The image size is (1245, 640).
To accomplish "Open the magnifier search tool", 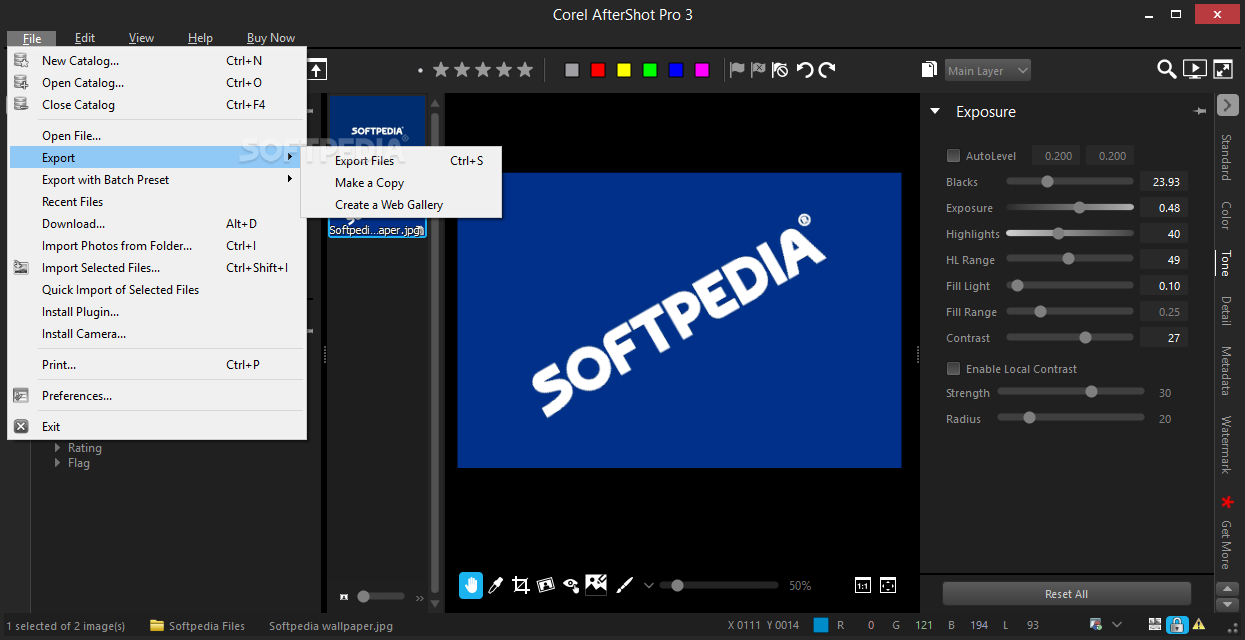I will point(1166,69).
